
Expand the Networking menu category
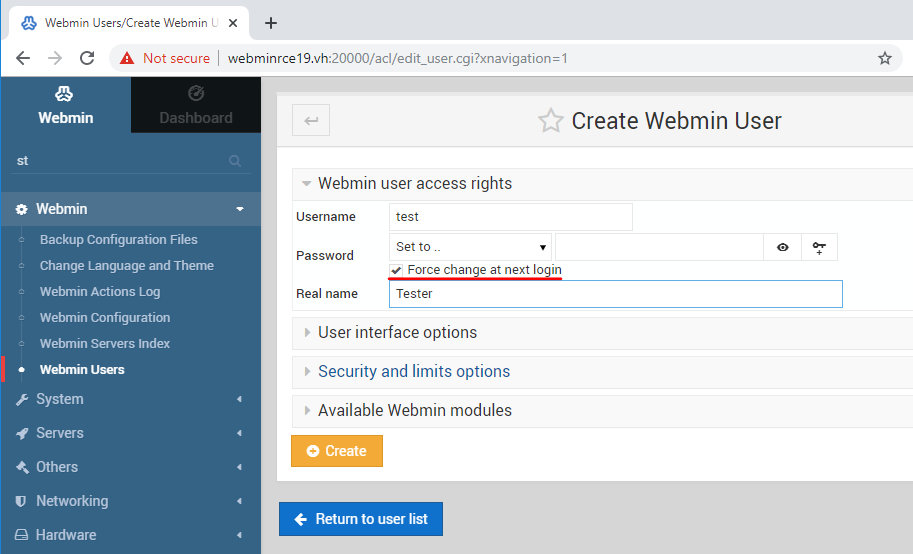(x=72, y=501)
